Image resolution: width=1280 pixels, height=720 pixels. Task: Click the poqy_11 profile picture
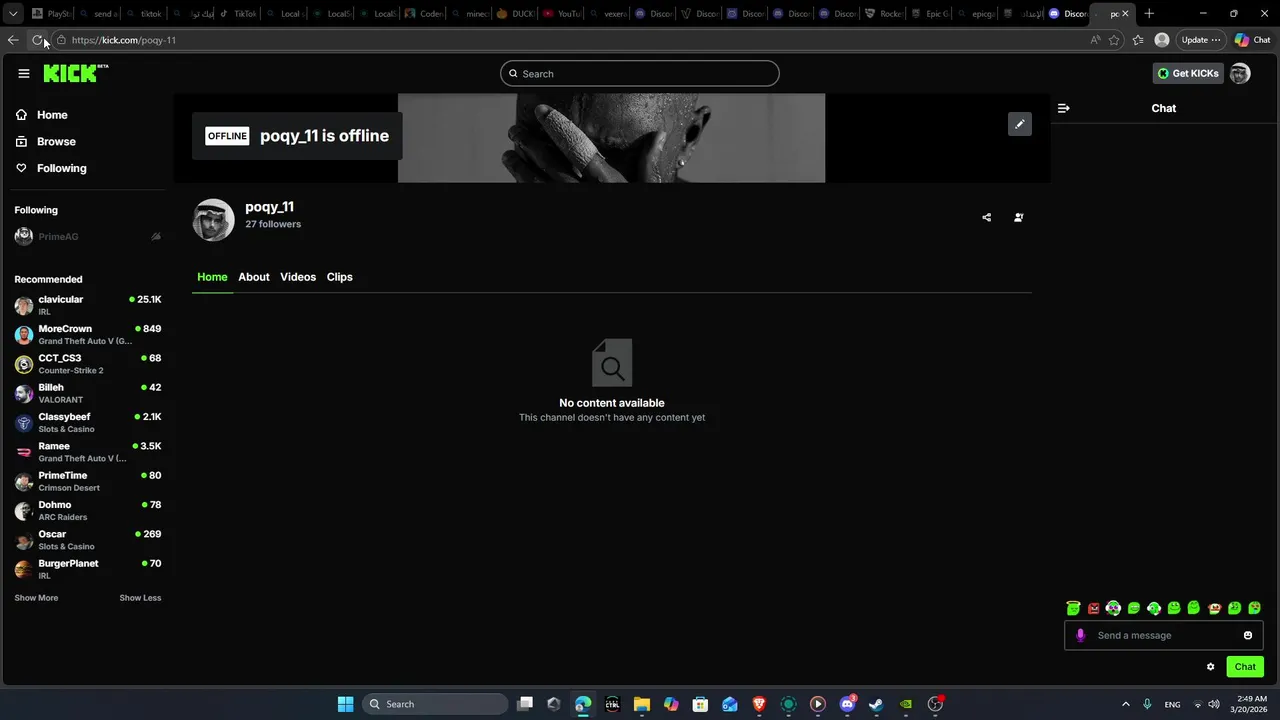[213, 220]
